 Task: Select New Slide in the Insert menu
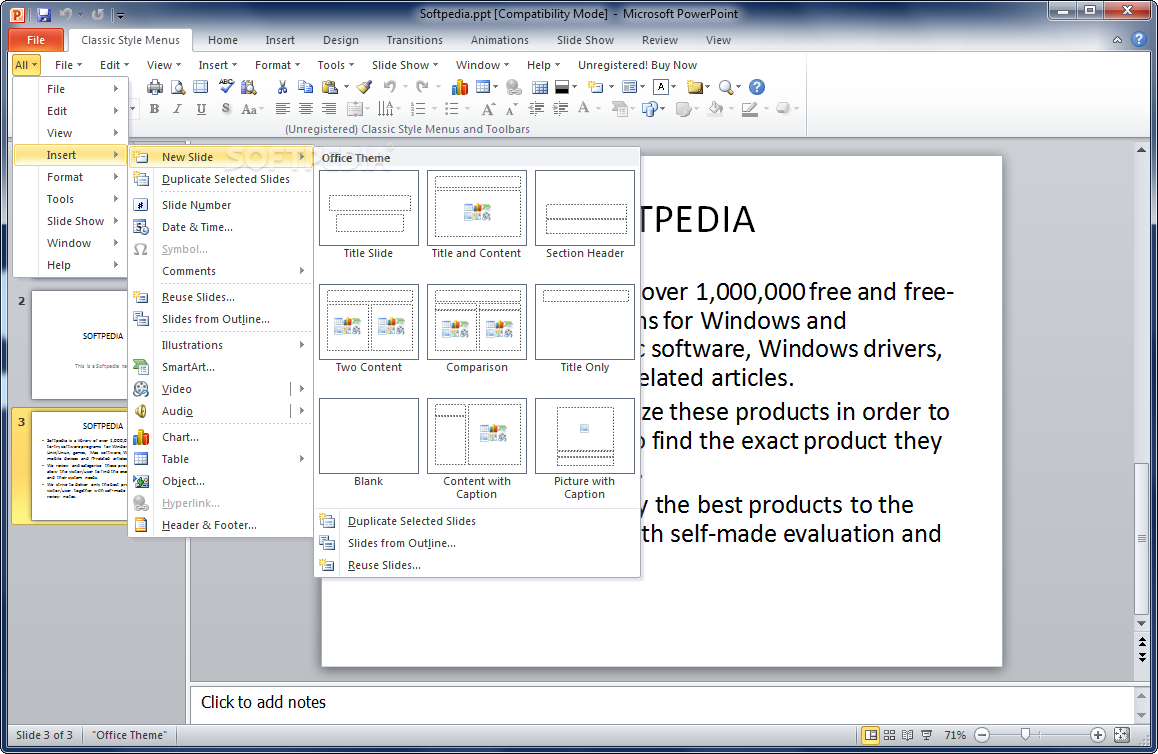(220, 157)
